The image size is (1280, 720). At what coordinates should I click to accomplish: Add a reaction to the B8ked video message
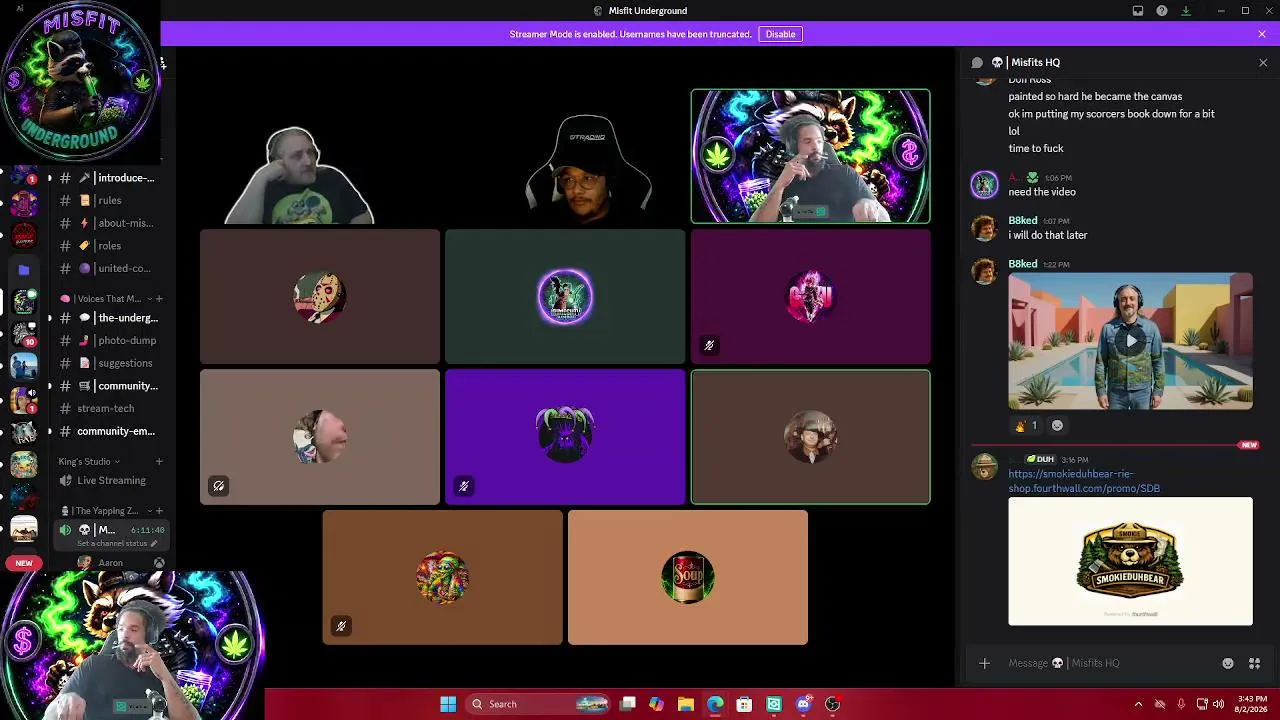(x=1057, y=426)
